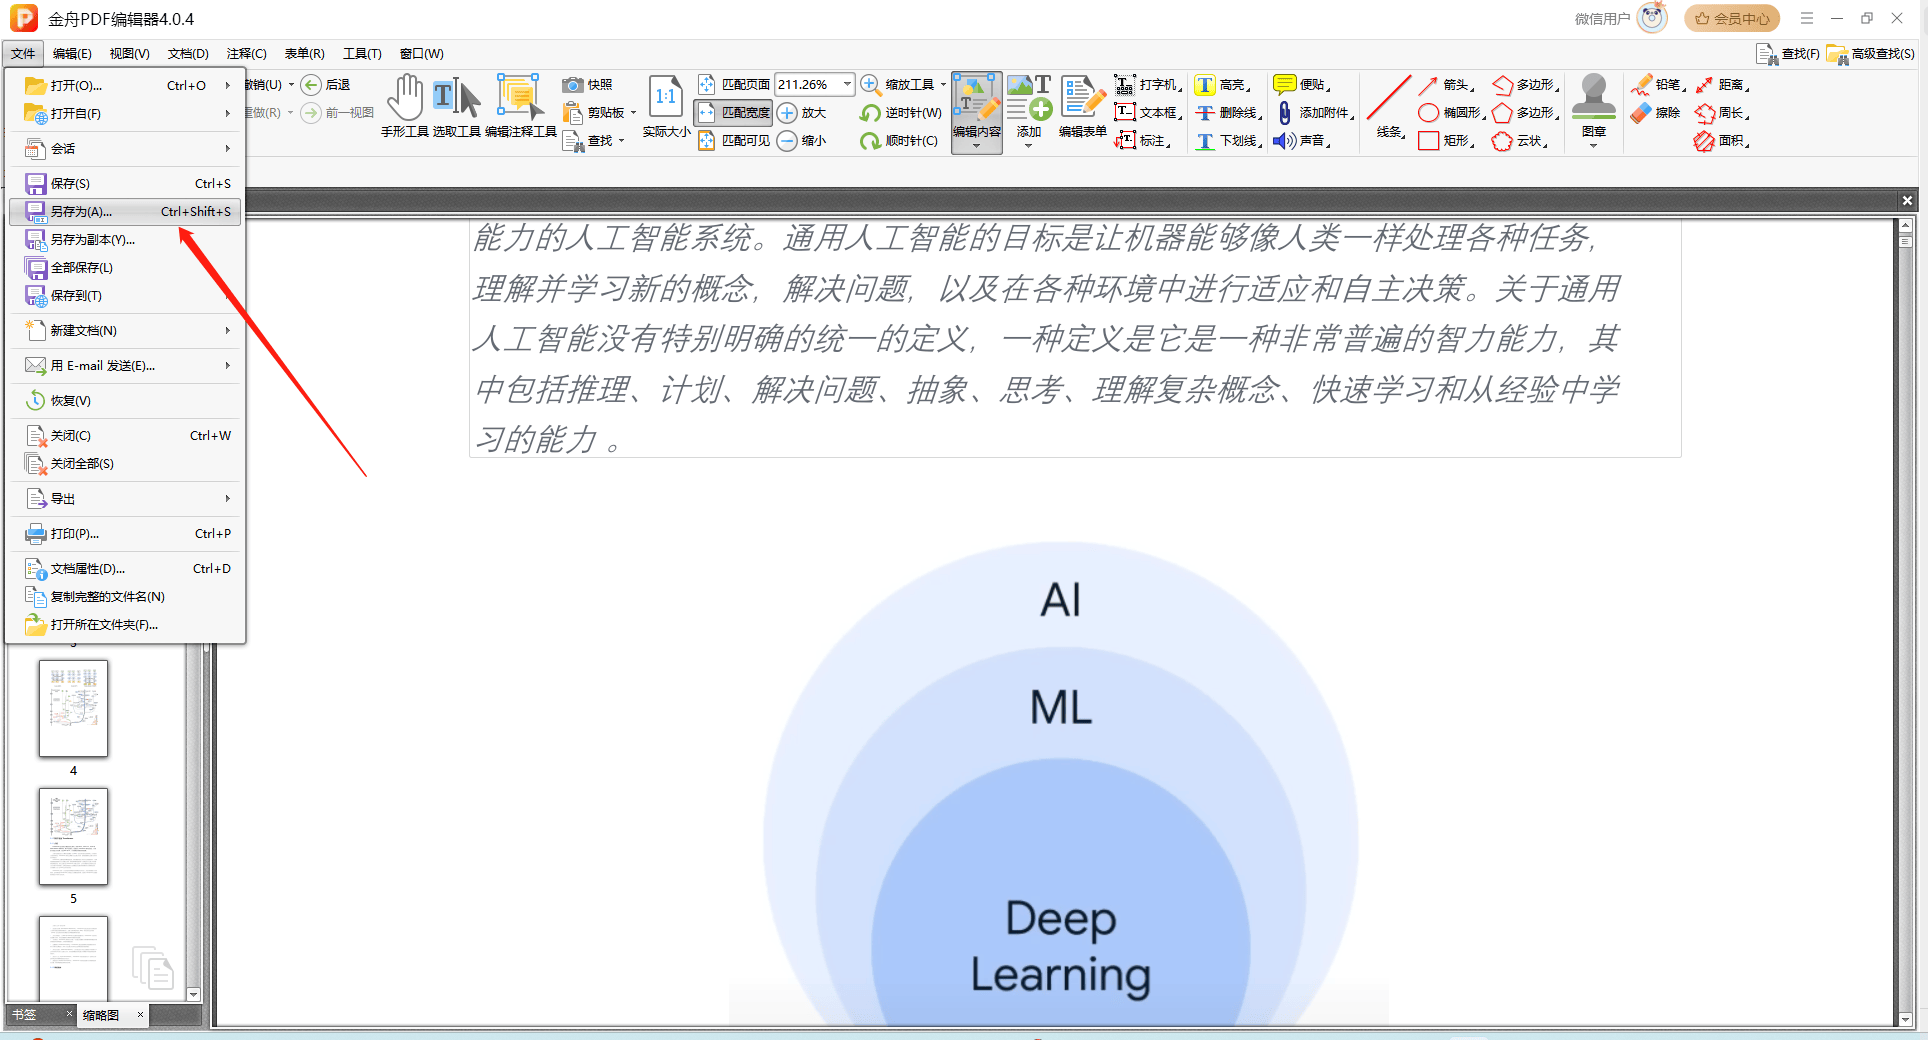The height and width of the screenshot is (1040, 1928).
Task: Rotate page counterclockwise (逆时针)
Action: click(871, 113)
